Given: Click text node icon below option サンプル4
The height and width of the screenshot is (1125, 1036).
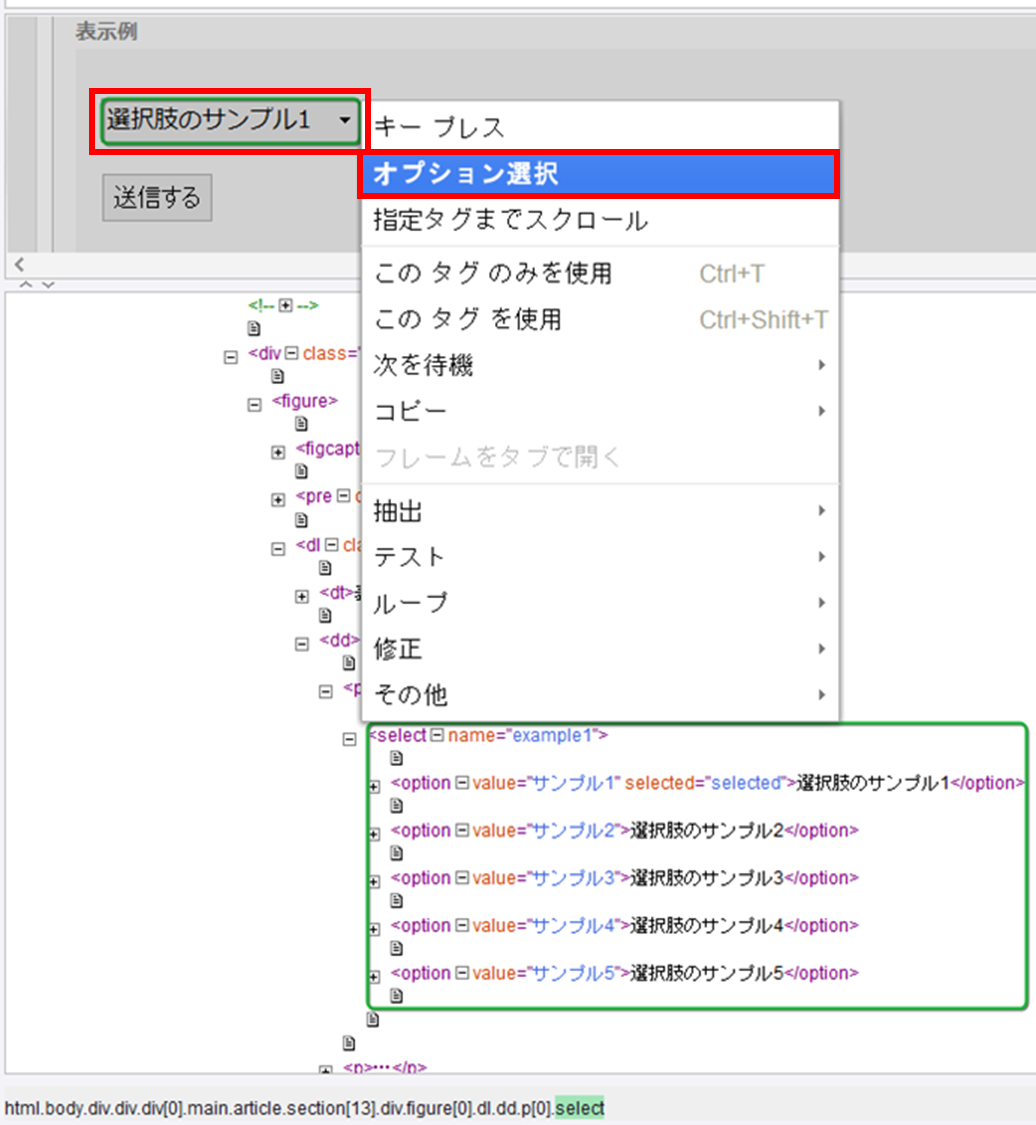Looking at the screenshot, I should point(397,949).
